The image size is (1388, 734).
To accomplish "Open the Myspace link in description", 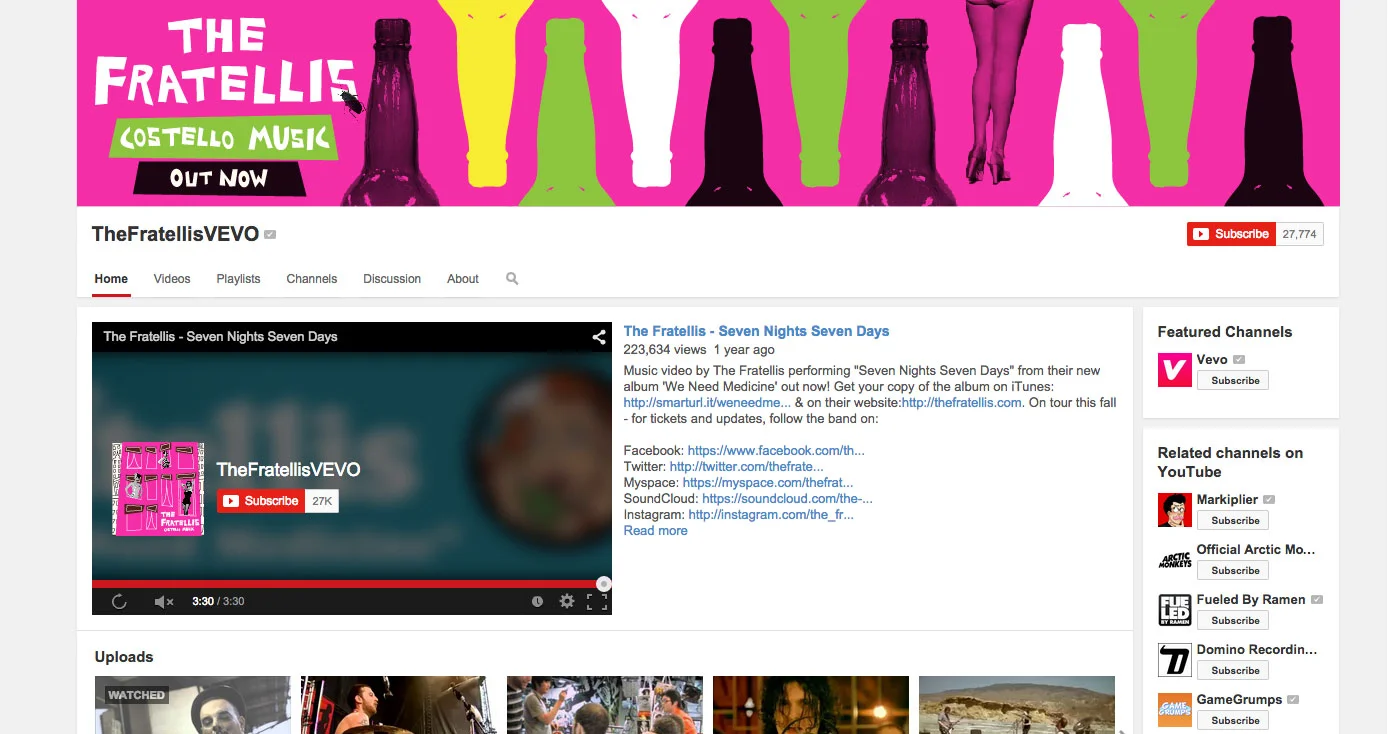I will point(768,483).
